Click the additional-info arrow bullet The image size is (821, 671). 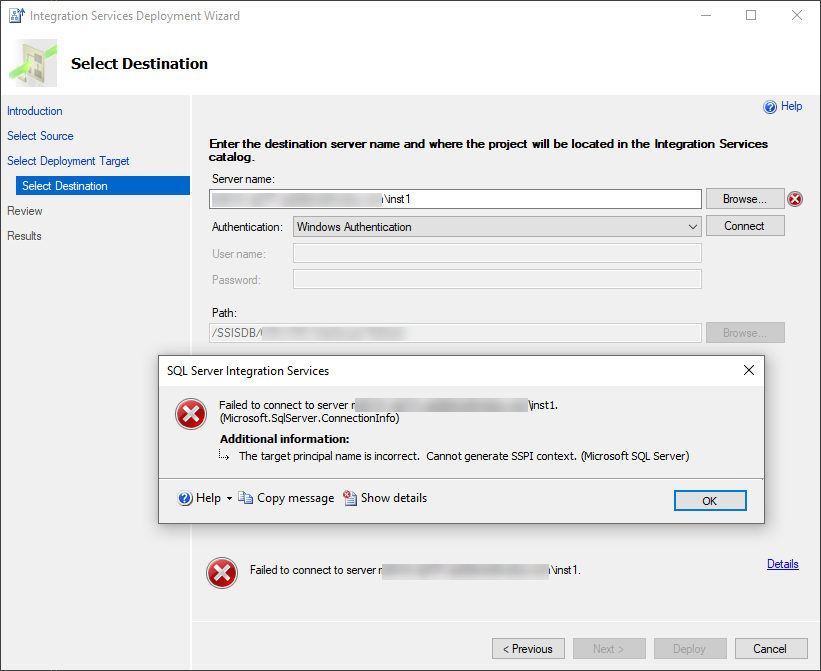pyautogui.click(x=224, y=455)
